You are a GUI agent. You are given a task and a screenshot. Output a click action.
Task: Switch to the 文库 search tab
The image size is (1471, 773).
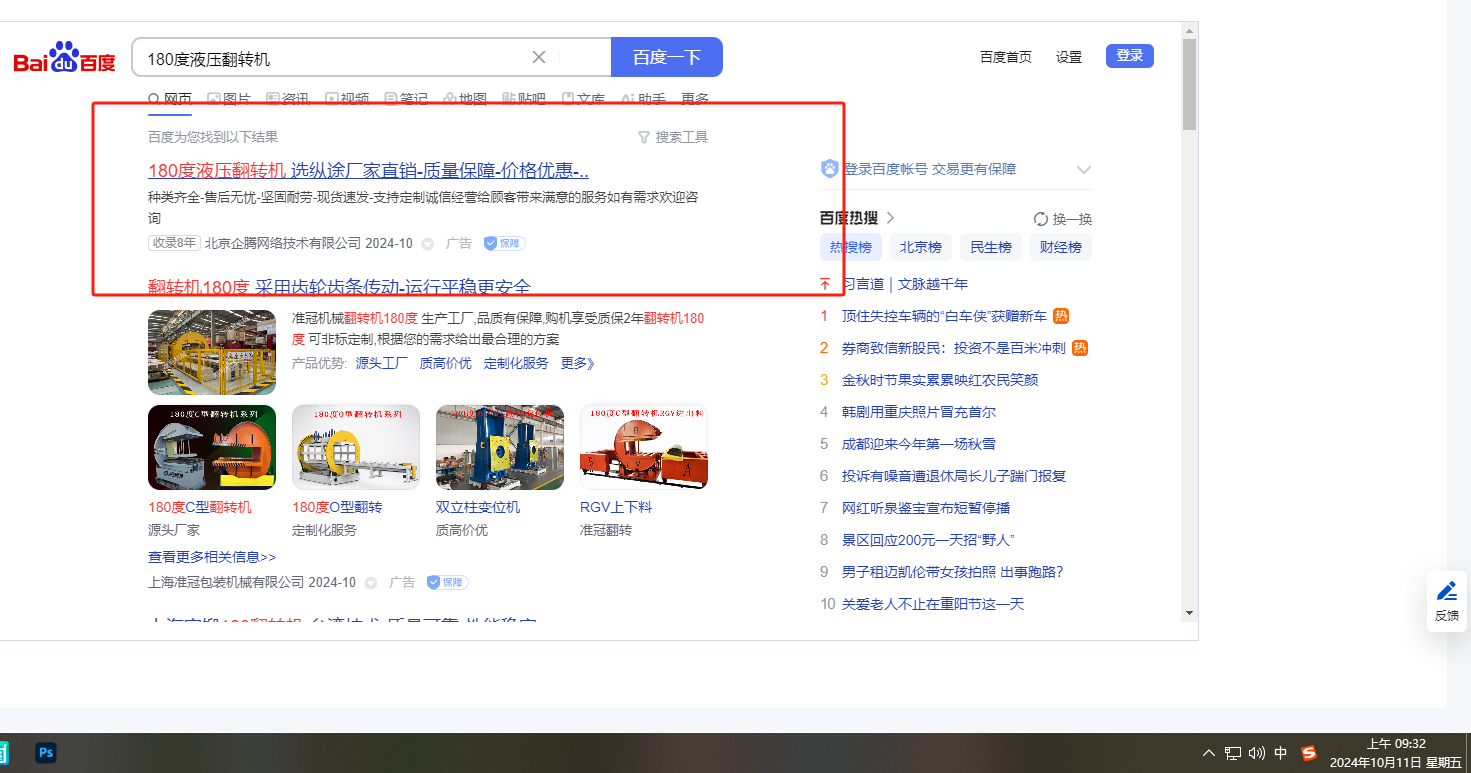tap(584, 99)
